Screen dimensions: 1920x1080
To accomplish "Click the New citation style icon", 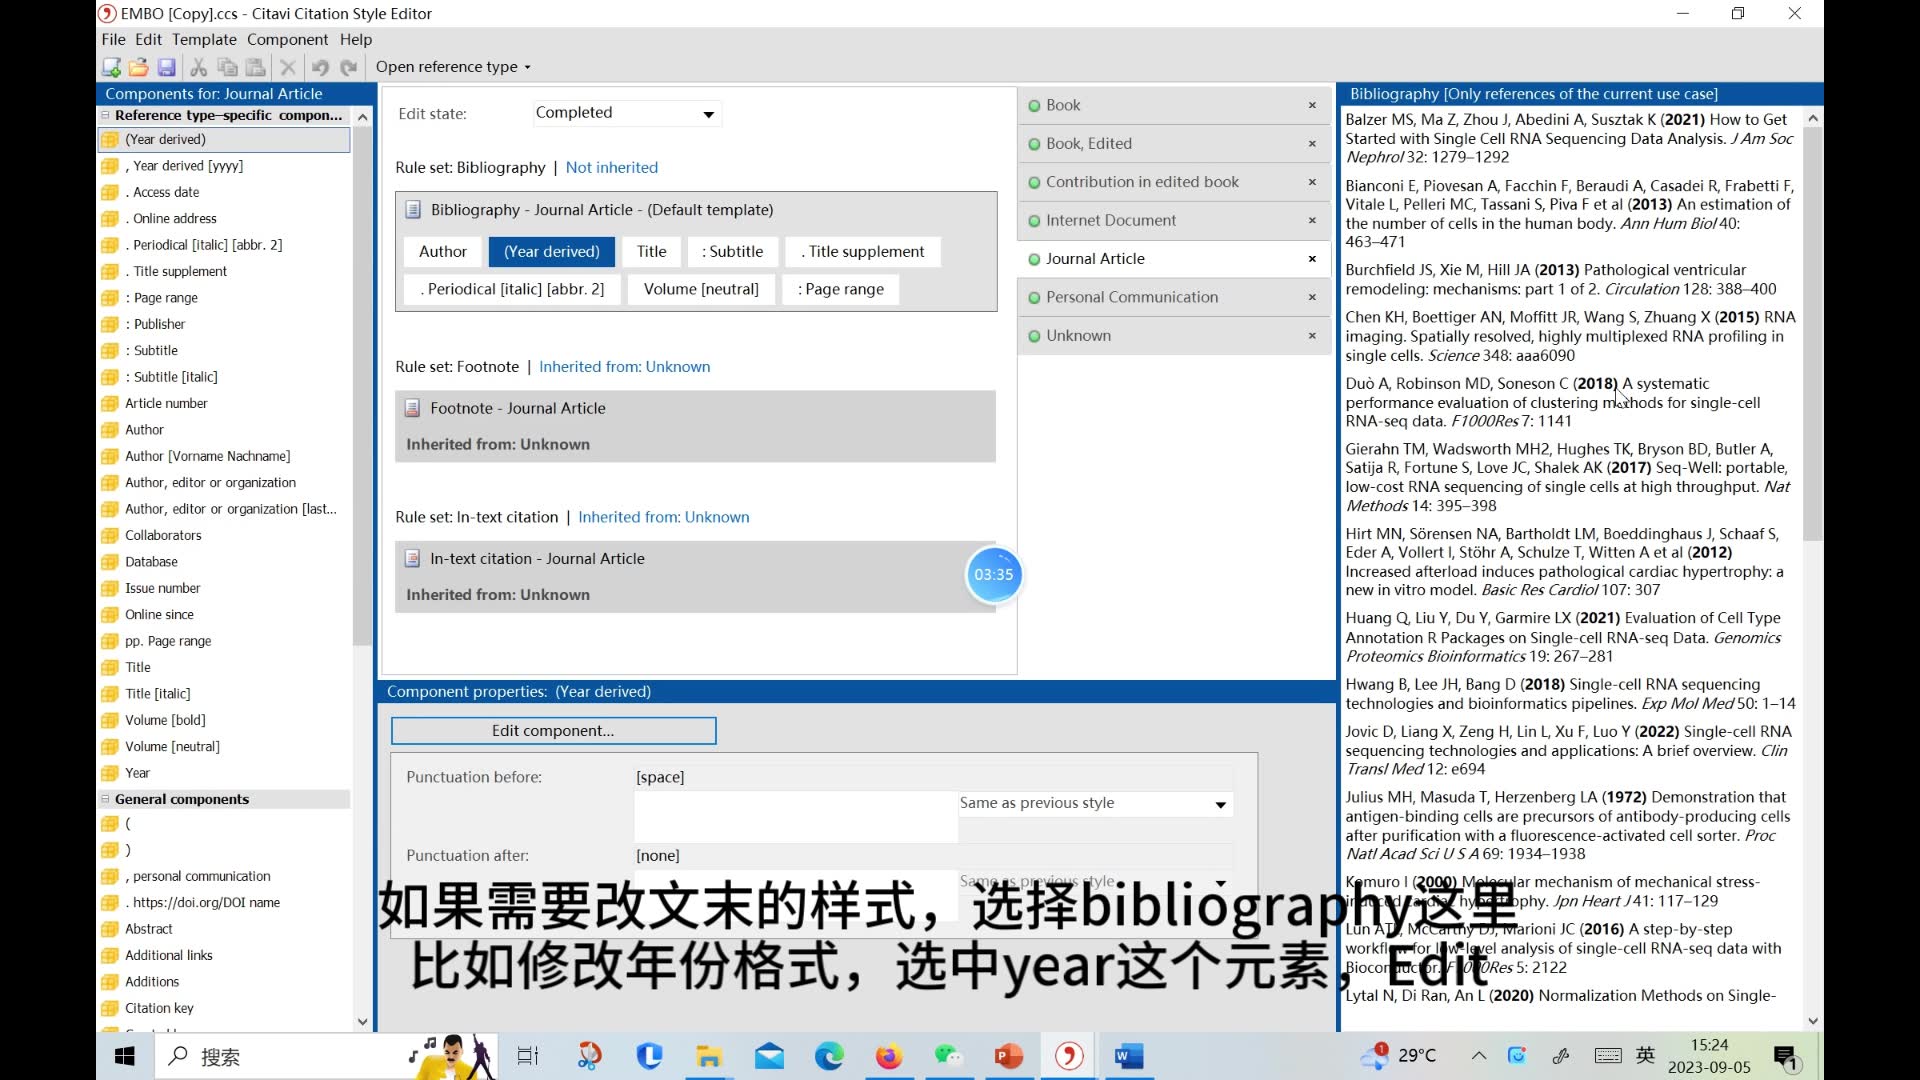I will tap(111, 67).
